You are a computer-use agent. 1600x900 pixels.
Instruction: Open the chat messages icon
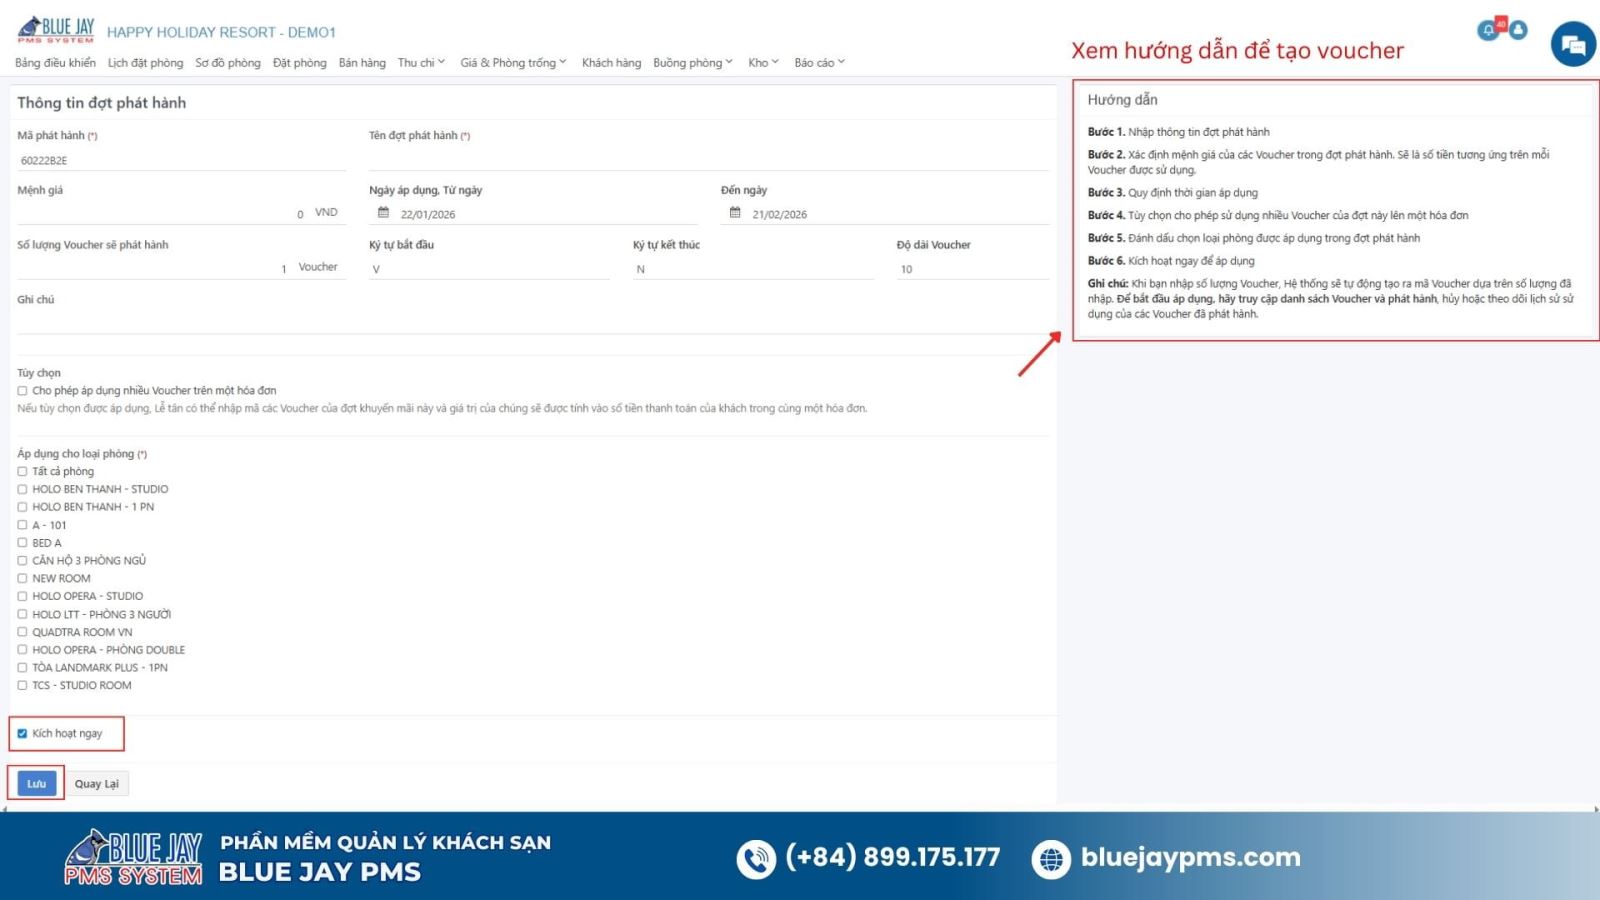(x=1572, y=43)
